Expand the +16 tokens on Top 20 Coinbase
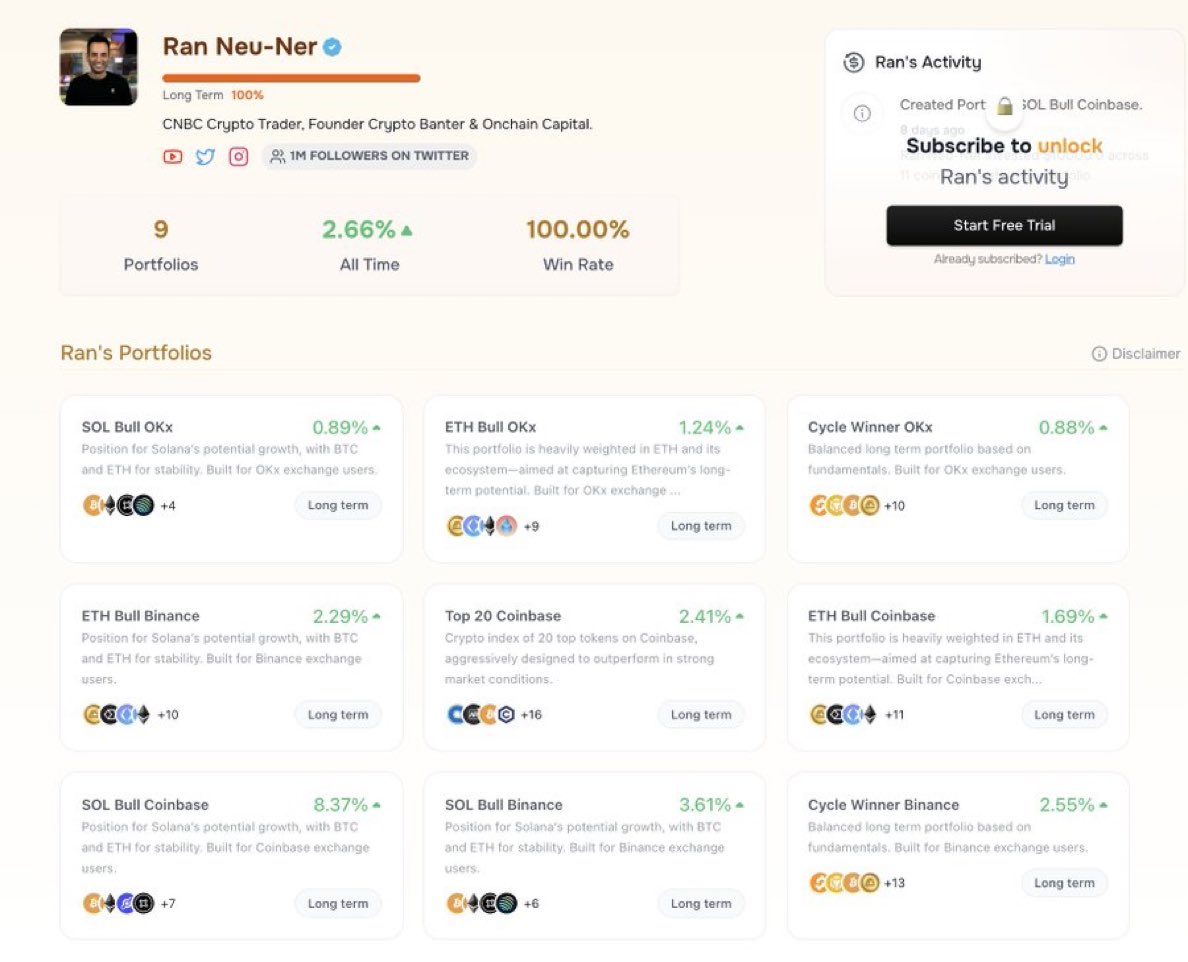The width and height of the screenshot is (1188, 962). 532,714
